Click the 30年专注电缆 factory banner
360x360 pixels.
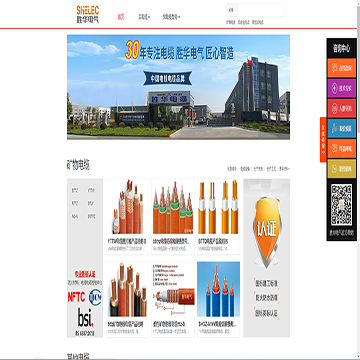point(178,87)
